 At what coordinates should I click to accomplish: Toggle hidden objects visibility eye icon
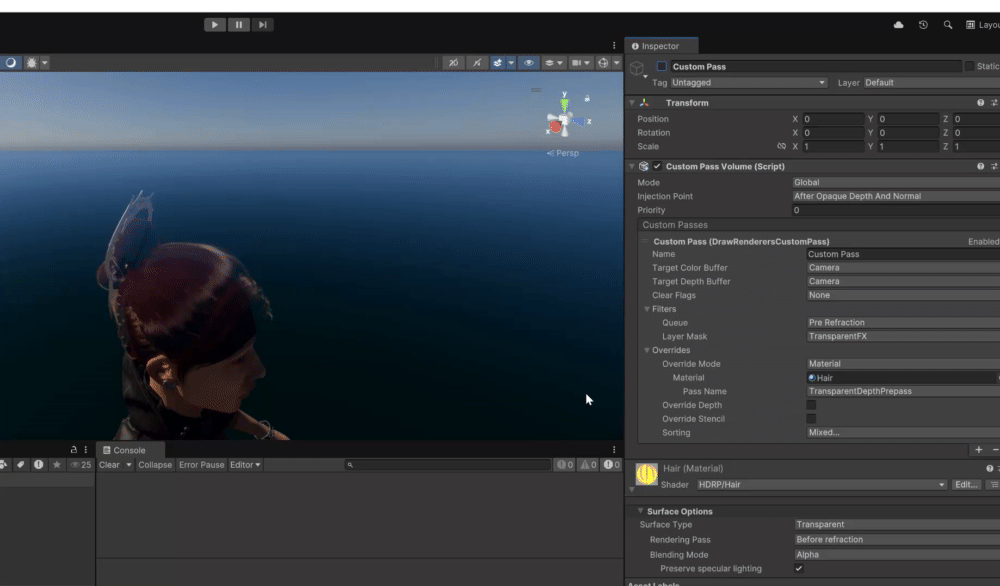529,62
